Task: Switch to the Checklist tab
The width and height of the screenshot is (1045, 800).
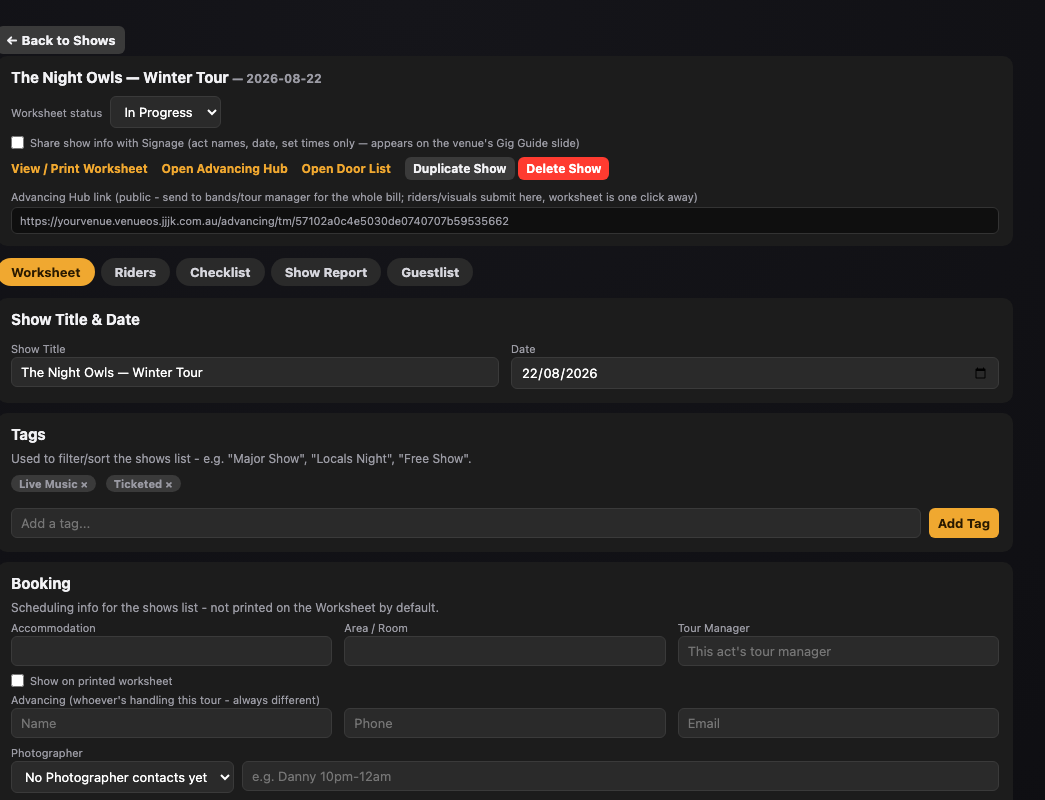Action: click(220, 272)
